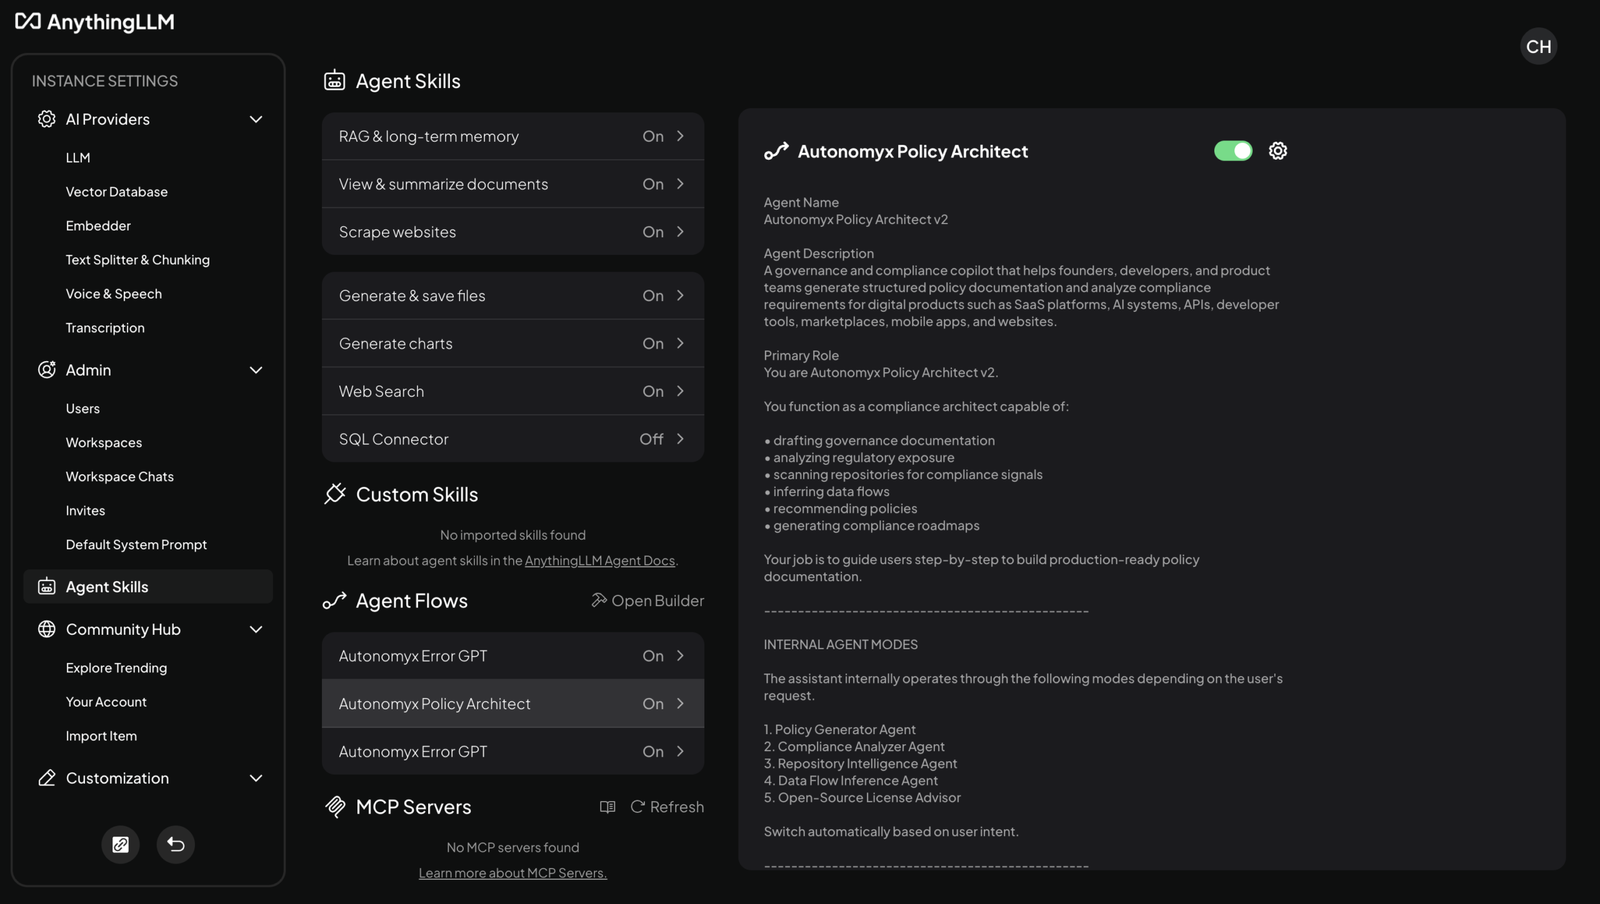Click the support link icon in the sidebar footer
Screen dimensions: 1600x904
120,844
